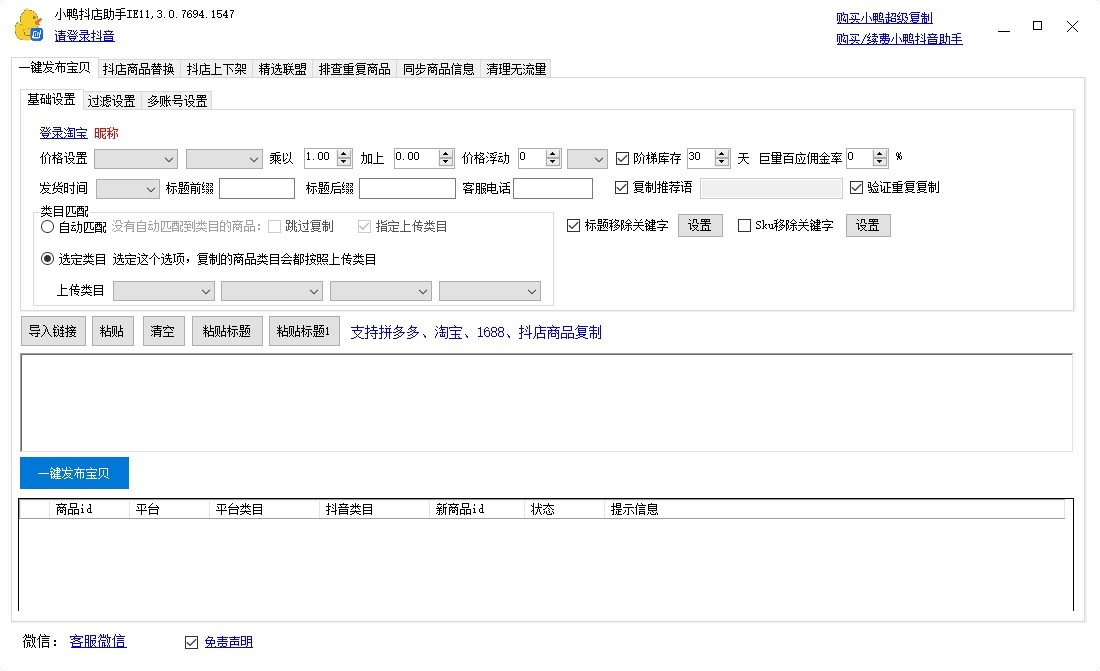Click the 清空 button
Screen dimensions: 1100x671
[x=163, y=331]
